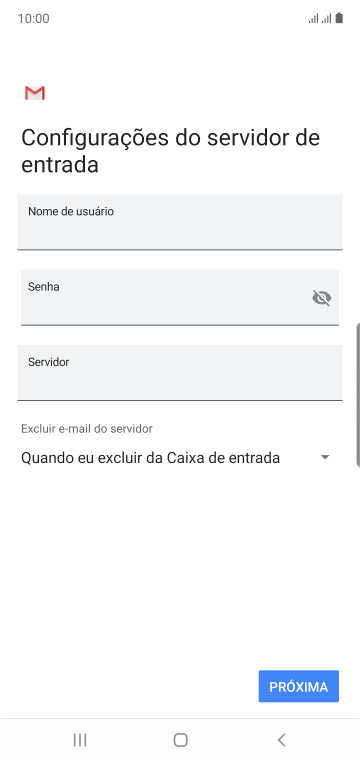Click the page scrollbar handle
Viewport: 360px width, 760px height.
(x=358, y=394)
